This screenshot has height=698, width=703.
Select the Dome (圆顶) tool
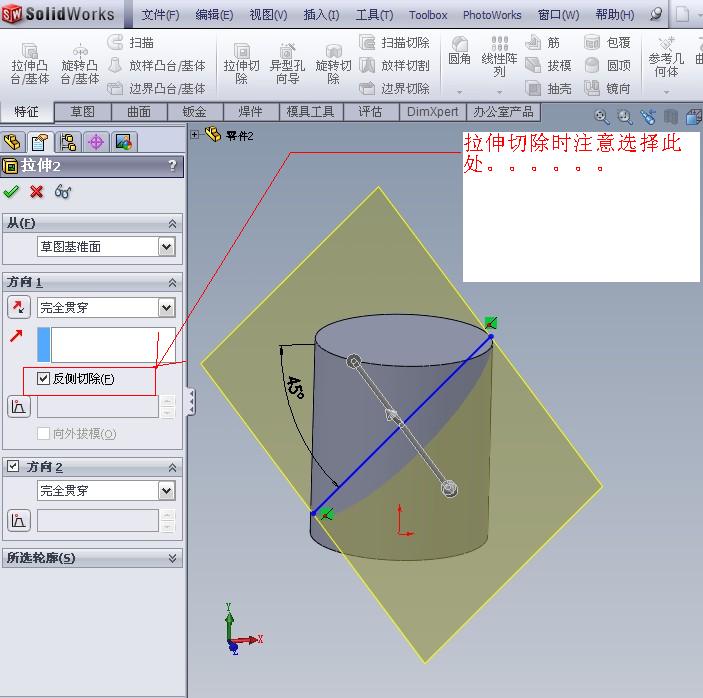pos(608,66)
